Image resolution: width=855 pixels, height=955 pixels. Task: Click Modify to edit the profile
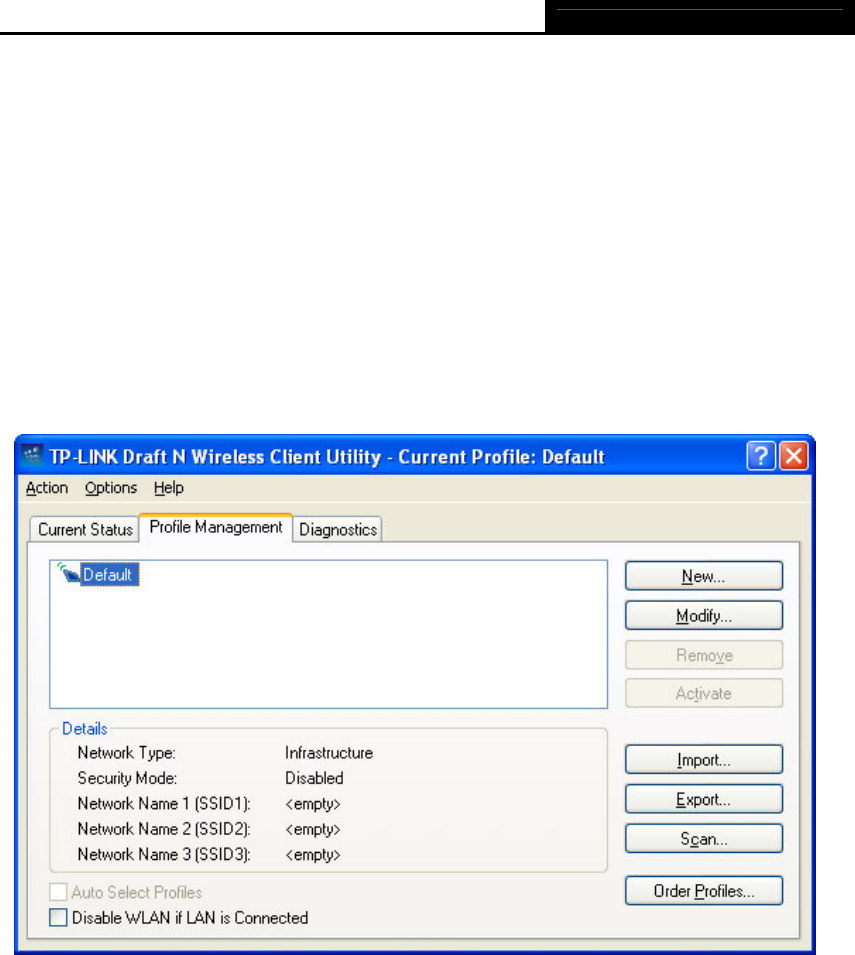(703, 616)
